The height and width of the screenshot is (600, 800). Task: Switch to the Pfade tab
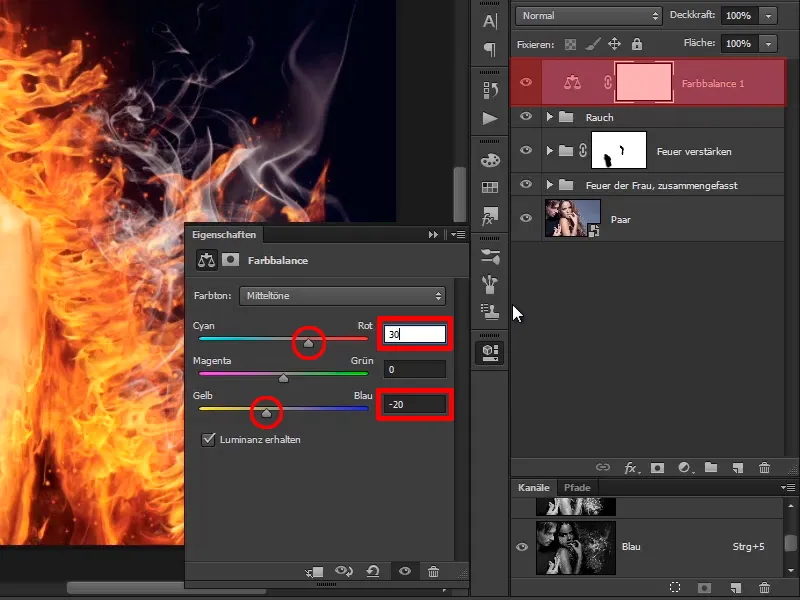point(577,488)
